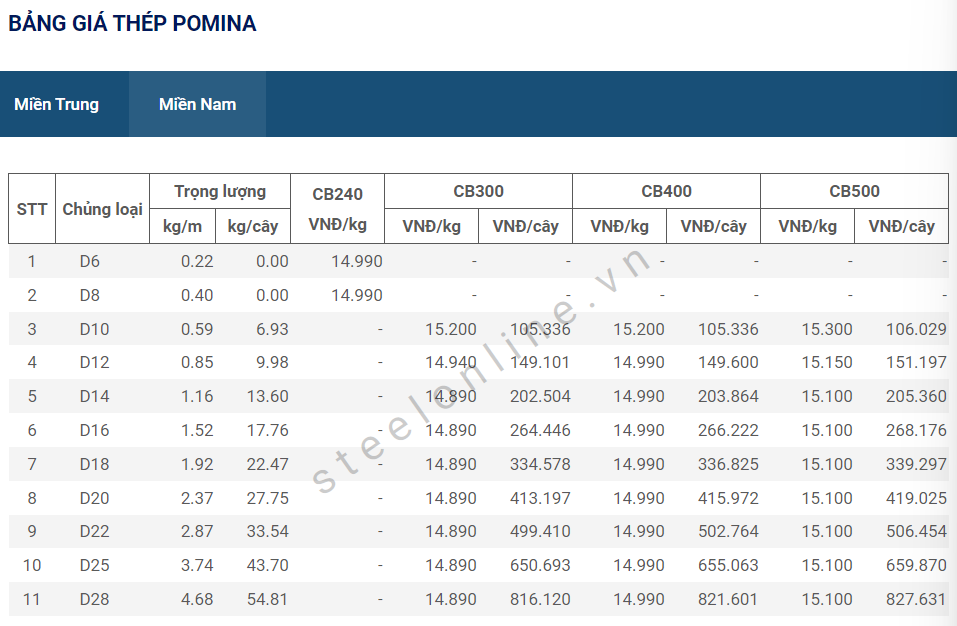The image size is (957, 626).
Task: Click the 149.600 CB400 price
Action: pos(728,362)
